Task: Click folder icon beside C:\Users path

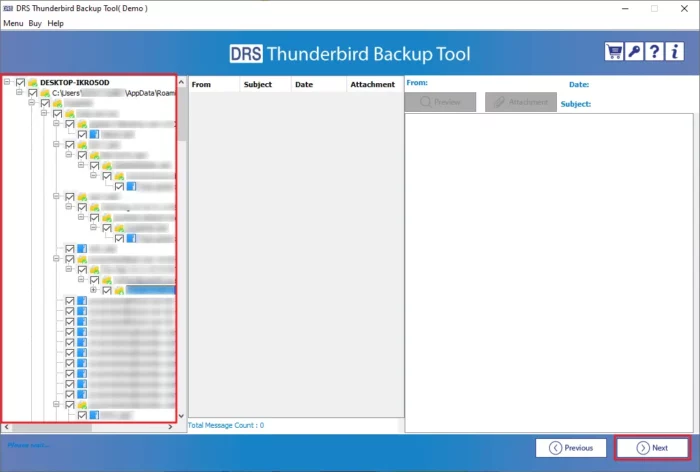Action: 45,93
